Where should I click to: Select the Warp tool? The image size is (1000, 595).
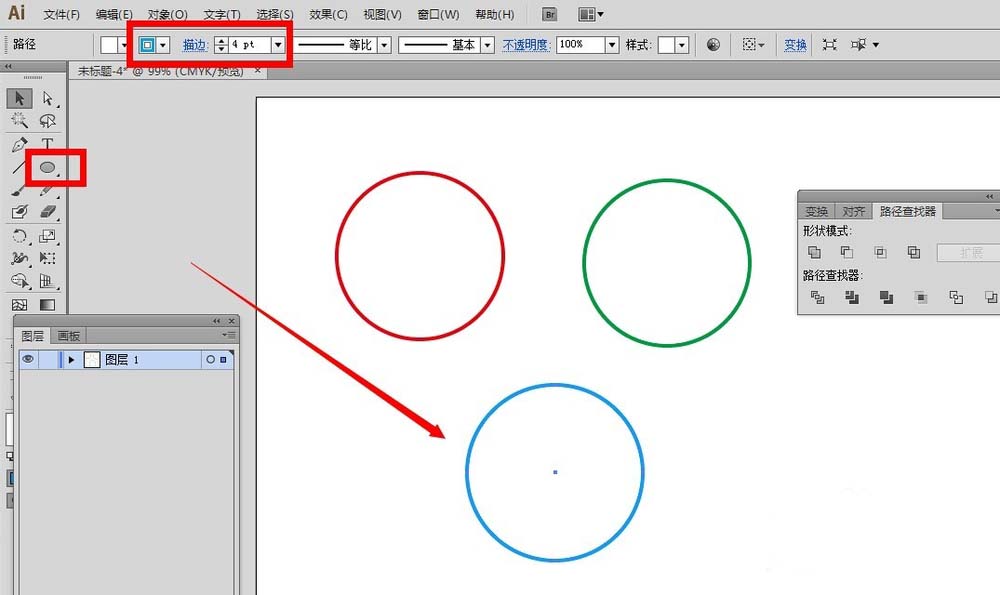click(x=19, y=258)
